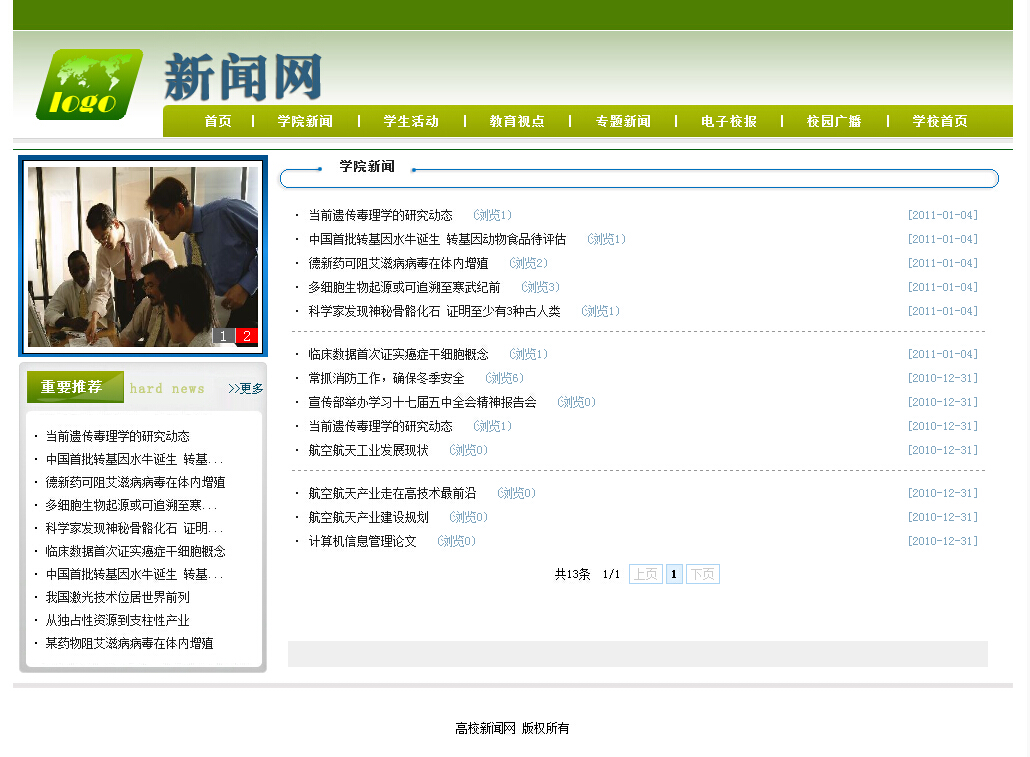Screen dimensions: 1030x757
Task: Open main article 中国首批转基因水牛诞生 转基因动物食品待评估
Action: (437, 239)
